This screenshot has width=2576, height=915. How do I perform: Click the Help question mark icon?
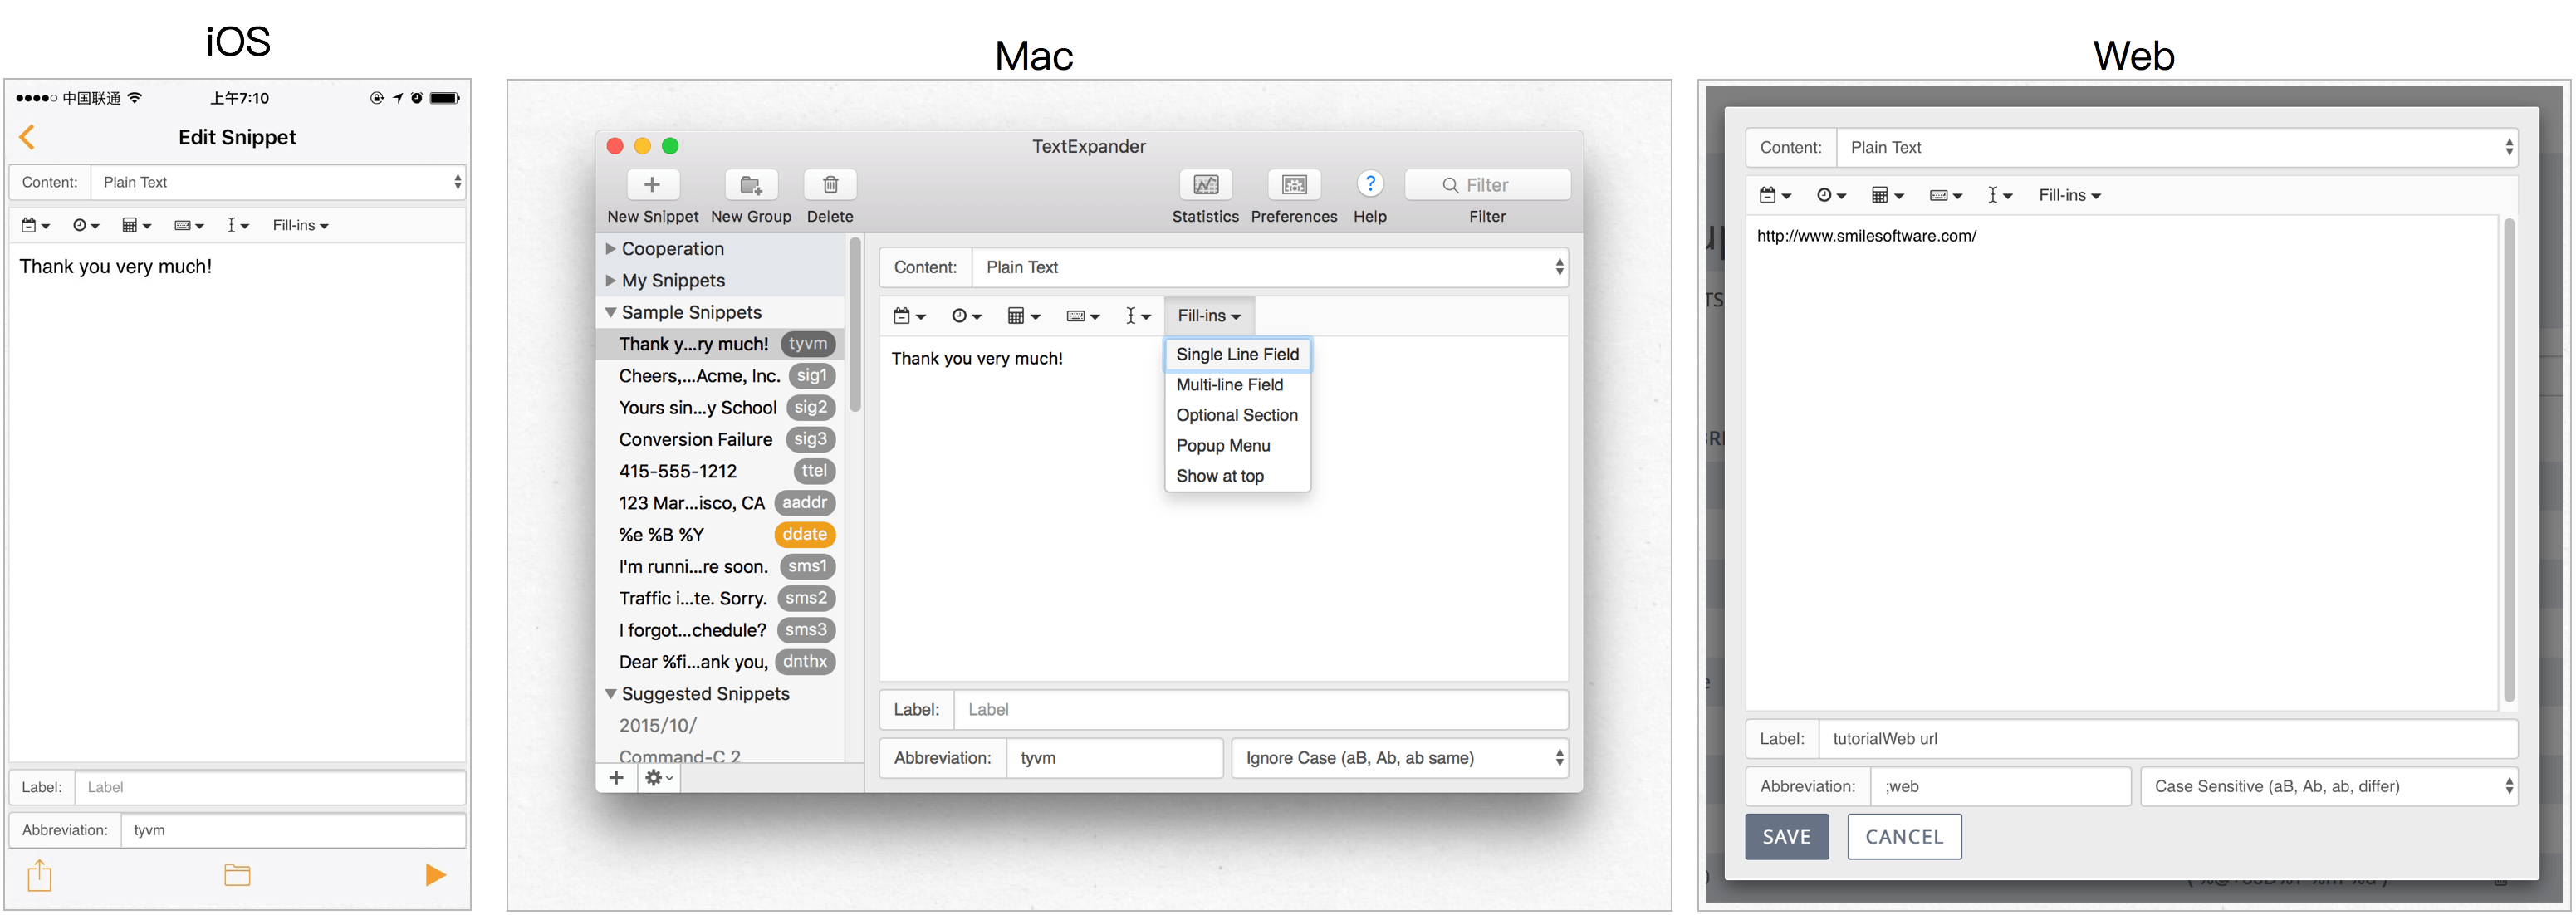pos(1370,184)
